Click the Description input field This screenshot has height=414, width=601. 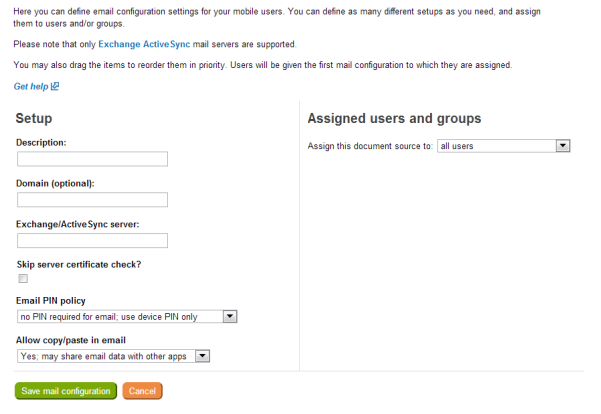[92, 159]
